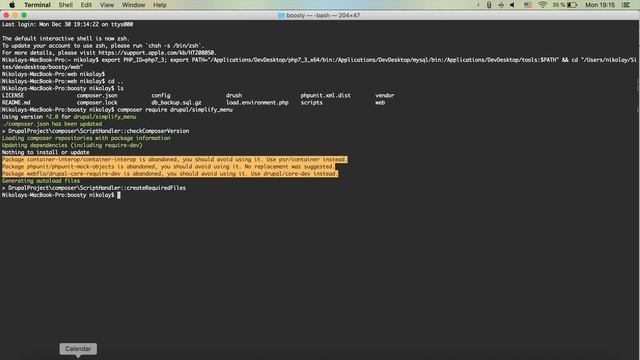Click highlighted drupal-core-require-dev abandoned warning line

pyautogui.click(x=170, y=174)
